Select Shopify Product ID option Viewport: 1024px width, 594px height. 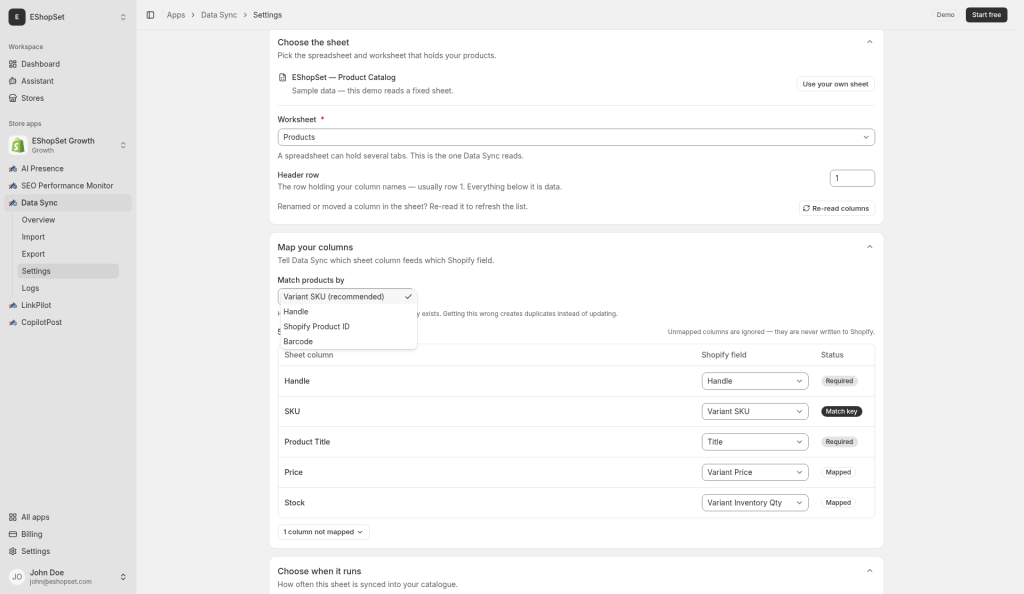point(347,326)
